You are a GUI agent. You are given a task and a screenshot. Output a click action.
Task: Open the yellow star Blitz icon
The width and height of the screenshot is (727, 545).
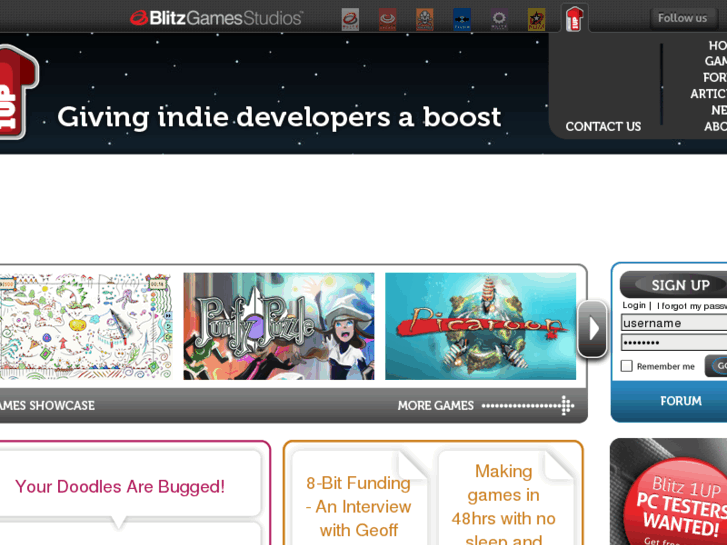point(536,19)
